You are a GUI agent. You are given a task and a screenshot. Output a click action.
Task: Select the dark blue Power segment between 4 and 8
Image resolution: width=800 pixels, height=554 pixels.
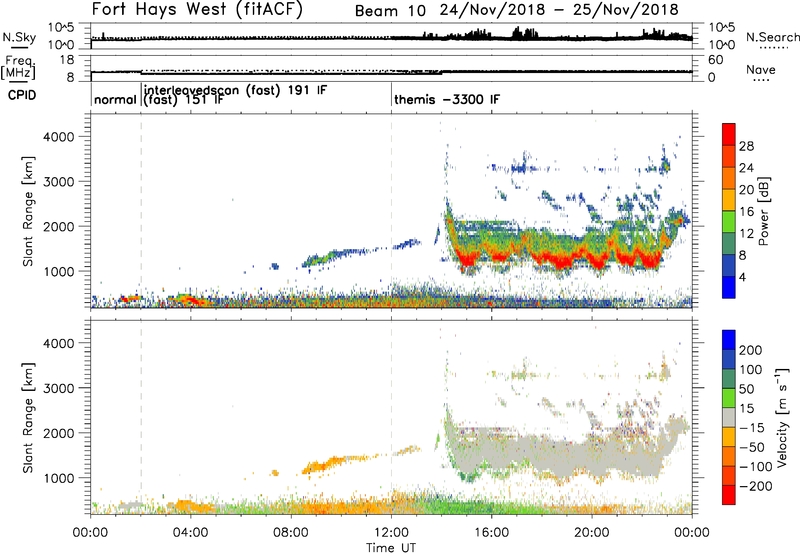(x=729, y=265)
